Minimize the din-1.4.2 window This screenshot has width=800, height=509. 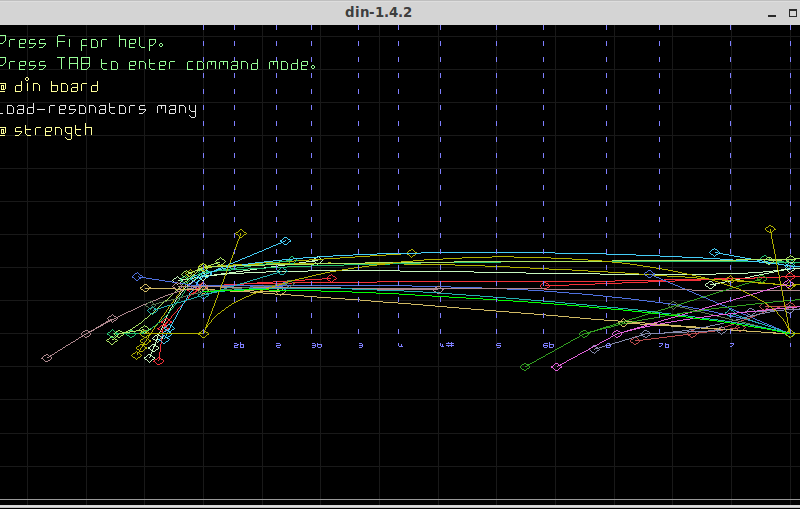point(771,12)
